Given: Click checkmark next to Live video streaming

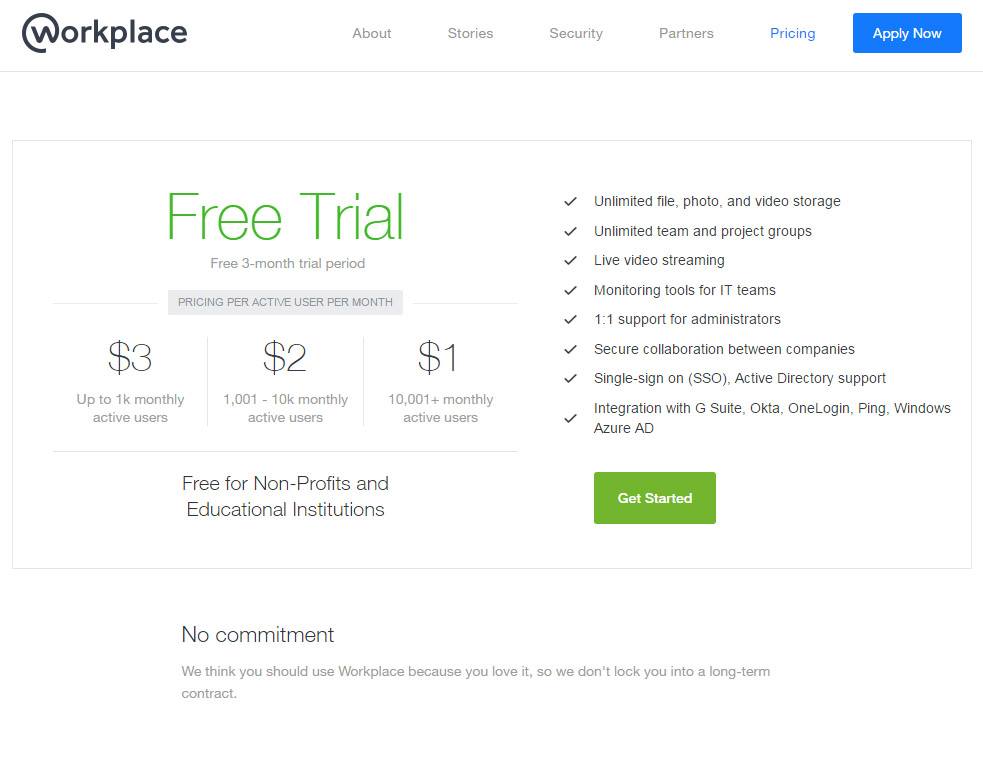Looking at the screenshot, I should click(570, 261).
